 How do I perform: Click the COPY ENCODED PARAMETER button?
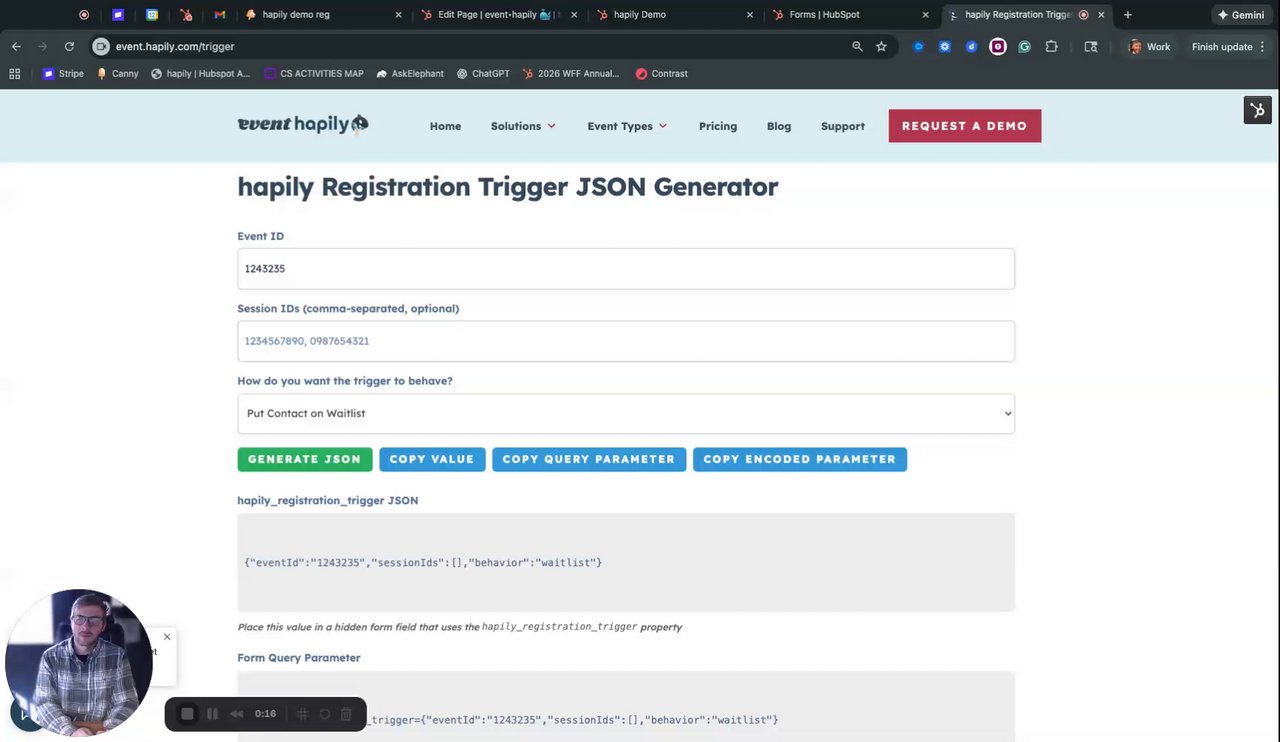point(800,459)
